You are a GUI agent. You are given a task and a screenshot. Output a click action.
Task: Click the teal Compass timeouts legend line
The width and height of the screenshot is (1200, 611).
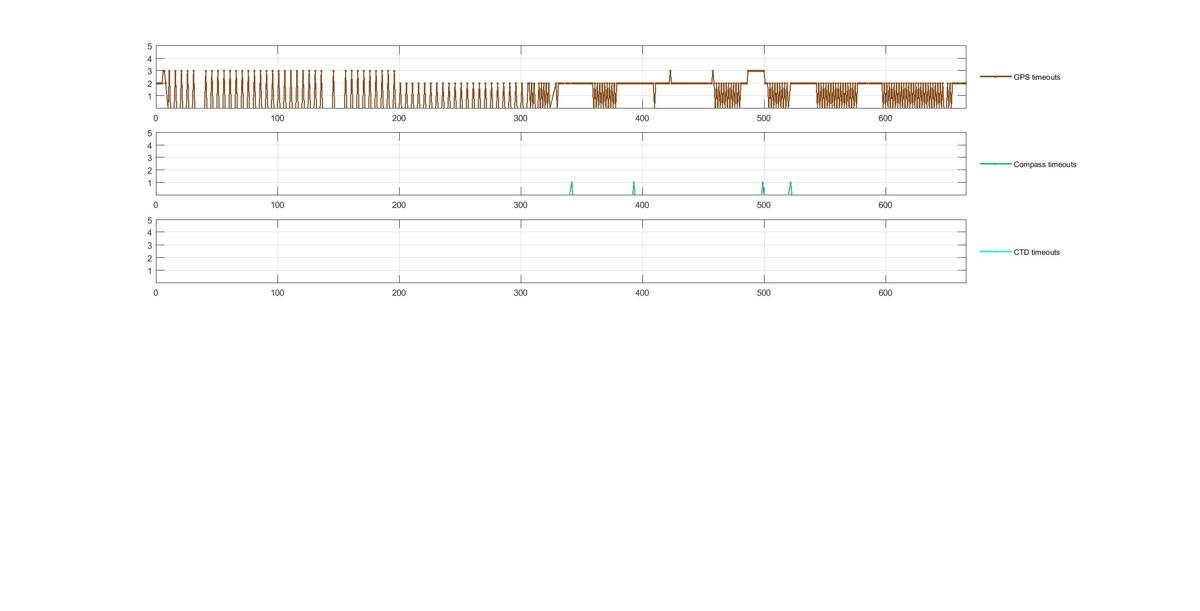pos(995,164)
